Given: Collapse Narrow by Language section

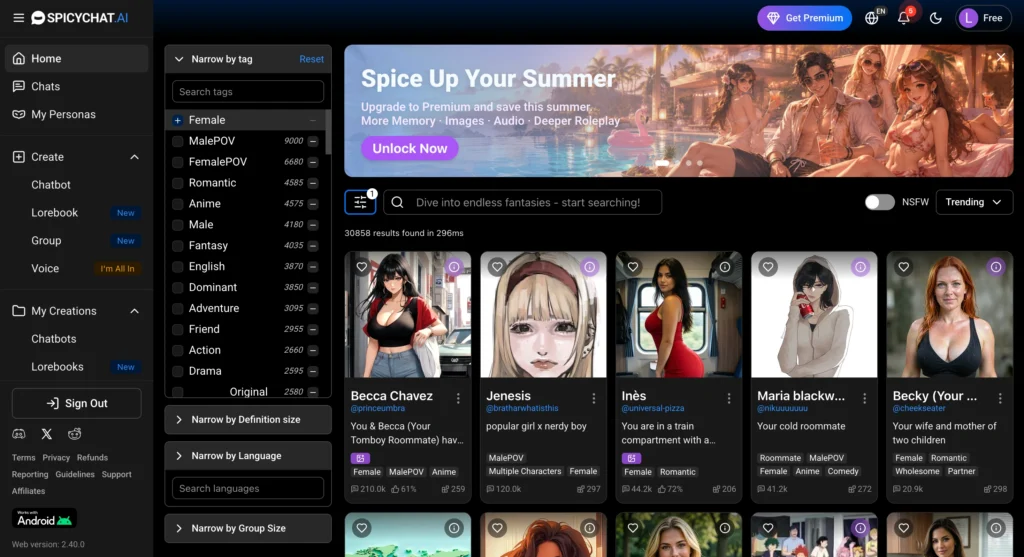Looking at the screenshot, I should pyautogui.click(x=248, y=456).
